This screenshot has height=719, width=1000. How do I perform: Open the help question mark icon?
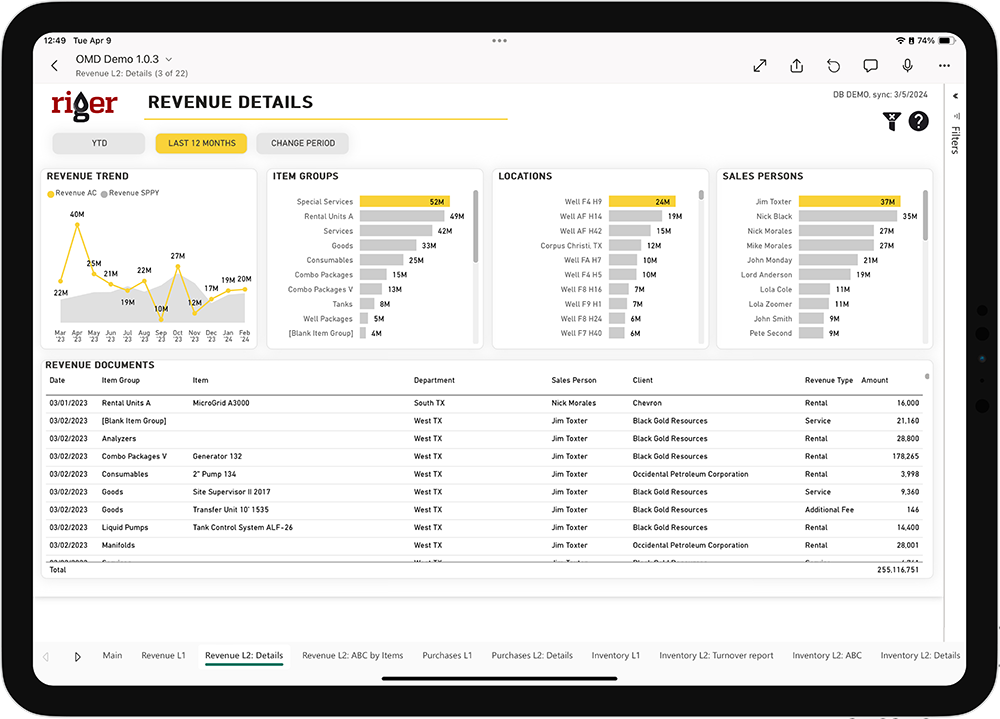pyautogui.click(x=918, y=122)
